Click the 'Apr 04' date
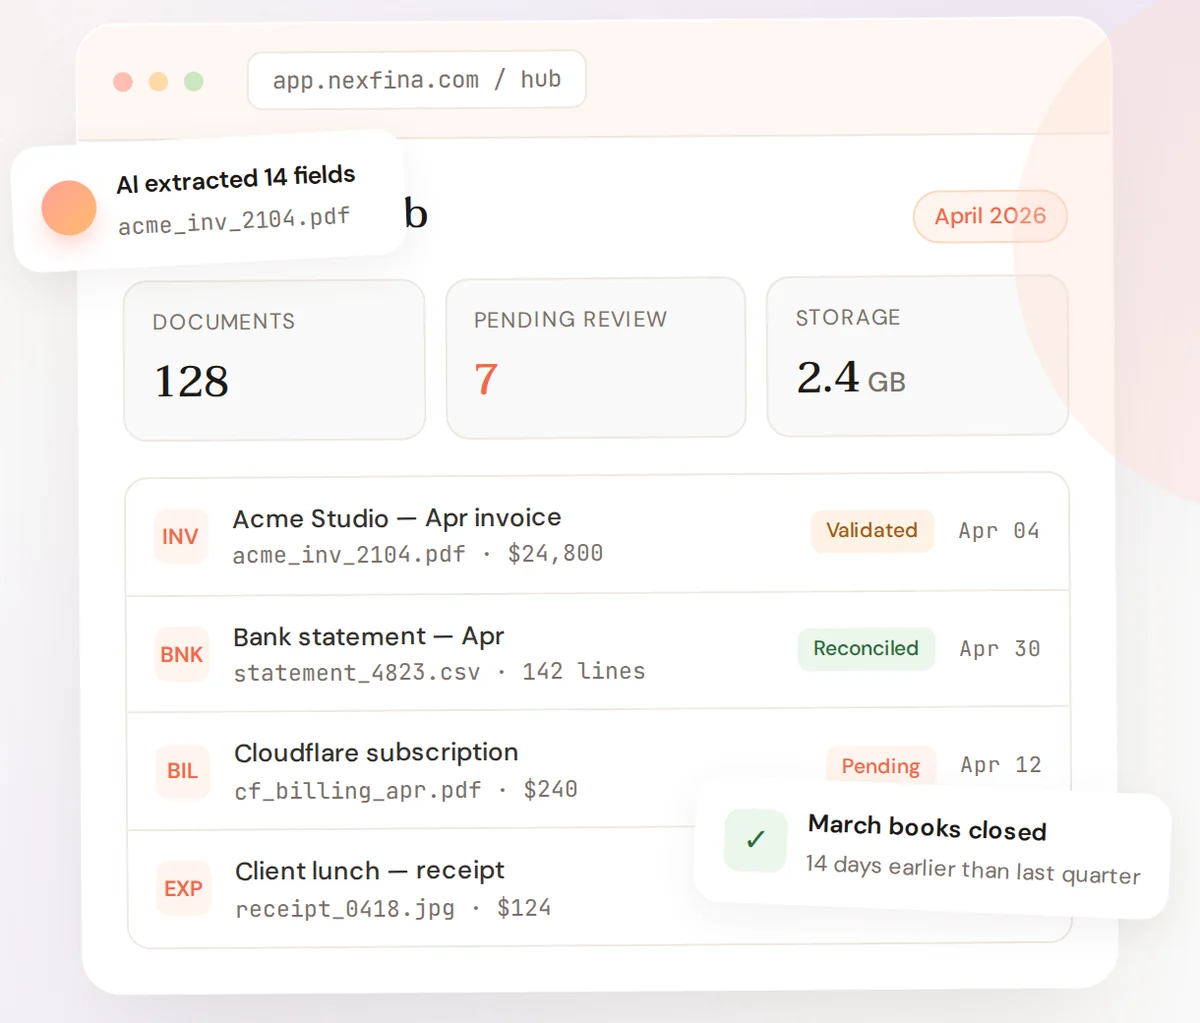Viewport: 1200px width, 1023px height. (x=999, y=531)
